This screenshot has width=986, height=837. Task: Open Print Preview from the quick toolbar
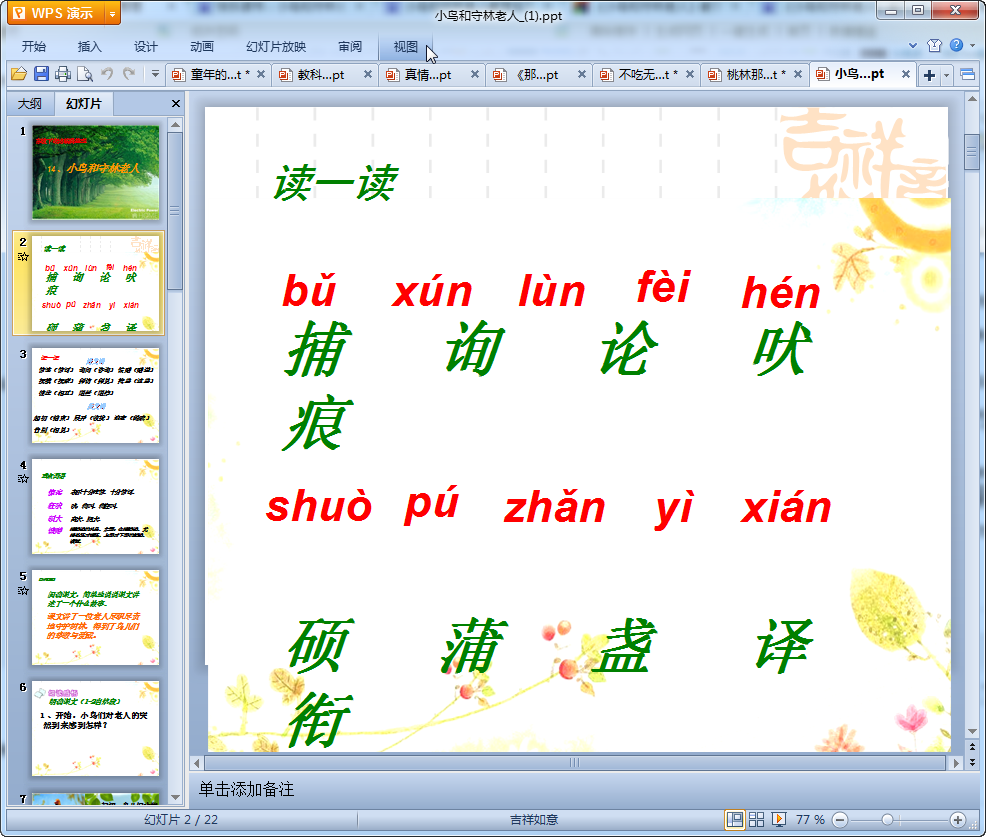pos(84,74)
